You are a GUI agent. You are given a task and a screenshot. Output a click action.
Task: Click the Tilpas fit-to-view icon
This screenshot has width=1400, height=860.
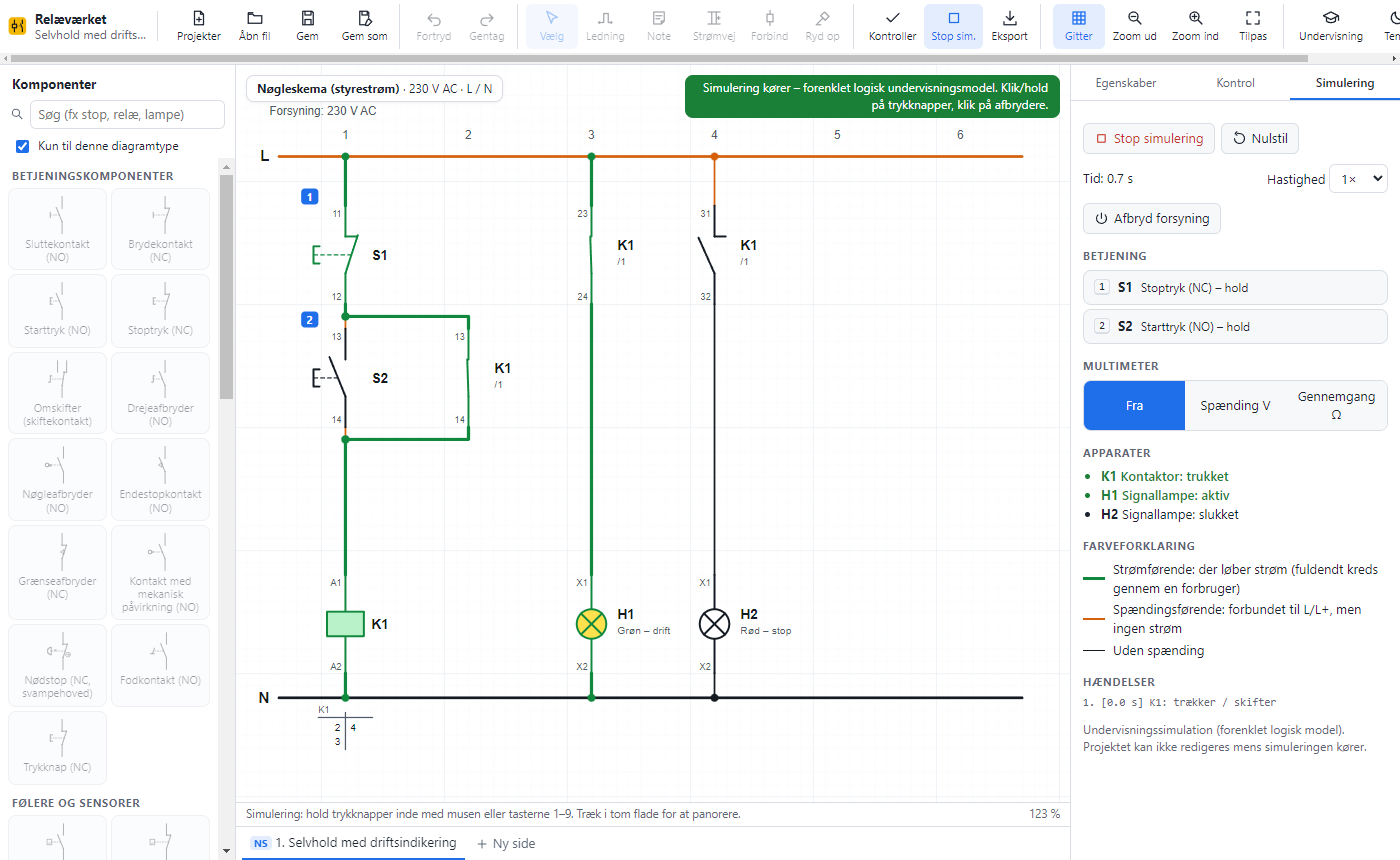1252,18
